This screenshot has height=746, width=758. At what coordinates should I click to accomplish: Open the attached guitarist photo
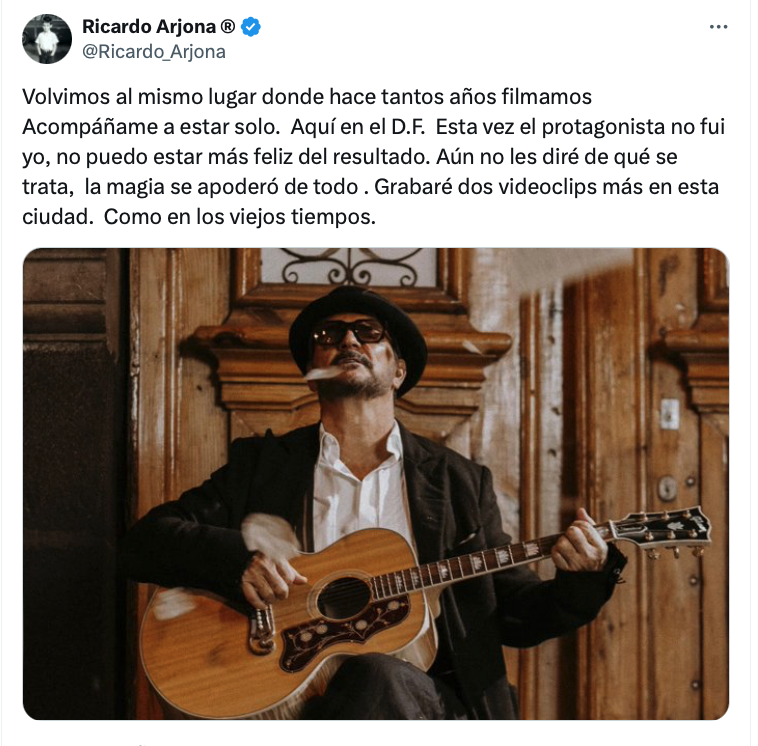(376, 483)
